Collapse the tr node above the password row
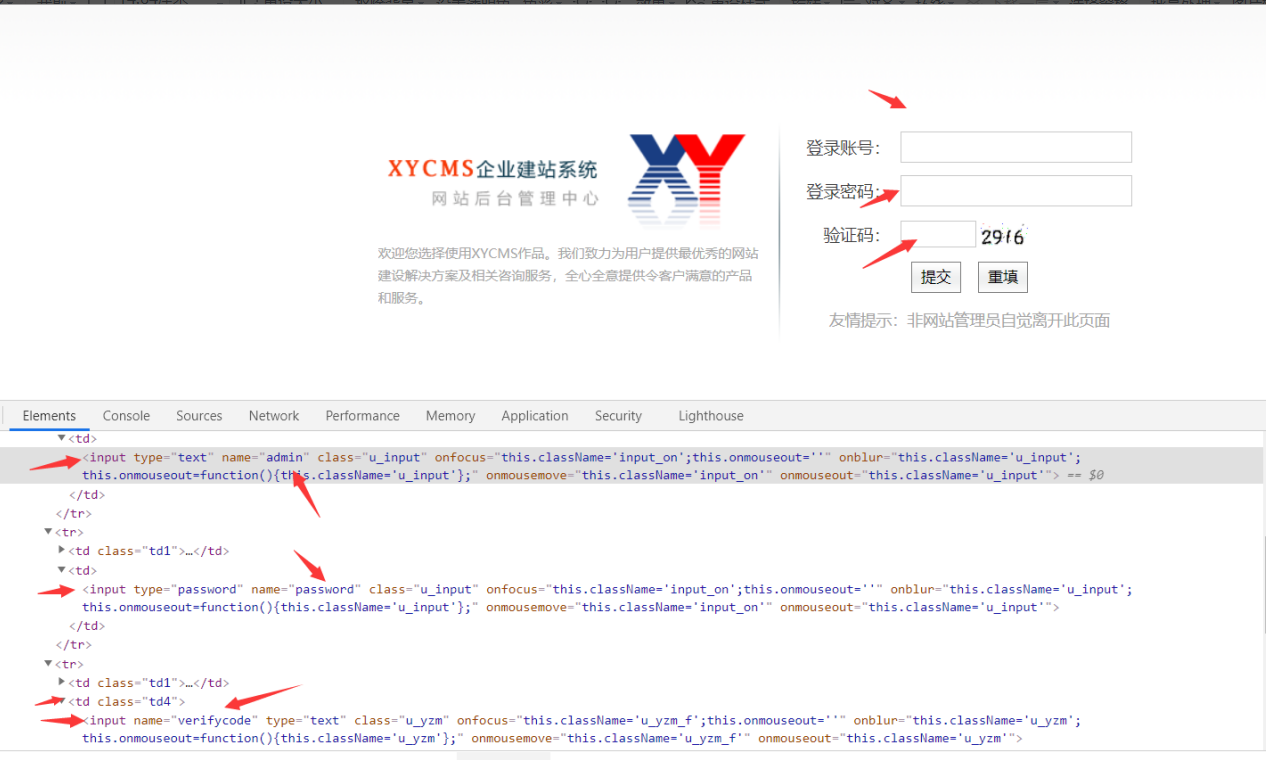Image resolution: width=1266 pixels, height=760 pixels. pos(49,532)
